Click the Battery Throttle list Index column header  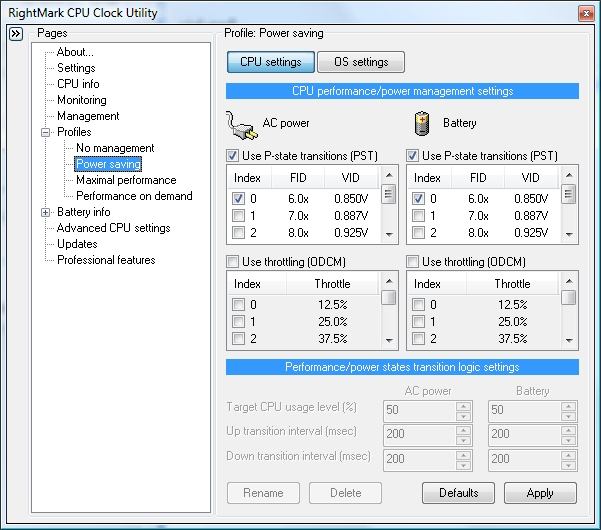click(x=437, y=284)
